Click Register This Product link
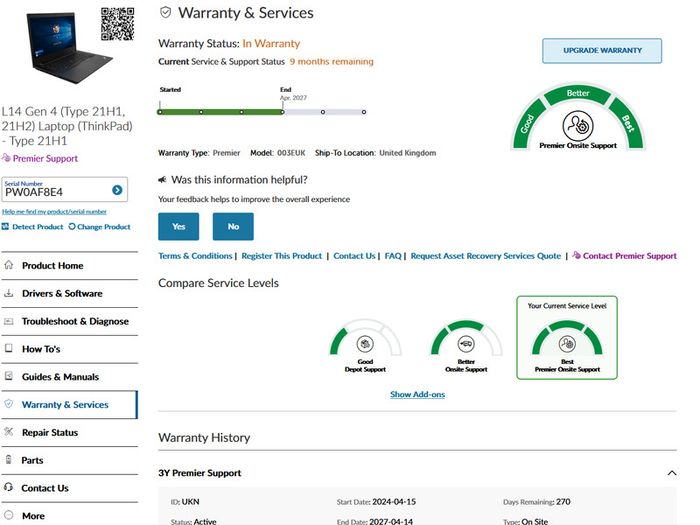The width and height of the screenshot is (700, 525). pyautogui.click(x=281, y=256)
